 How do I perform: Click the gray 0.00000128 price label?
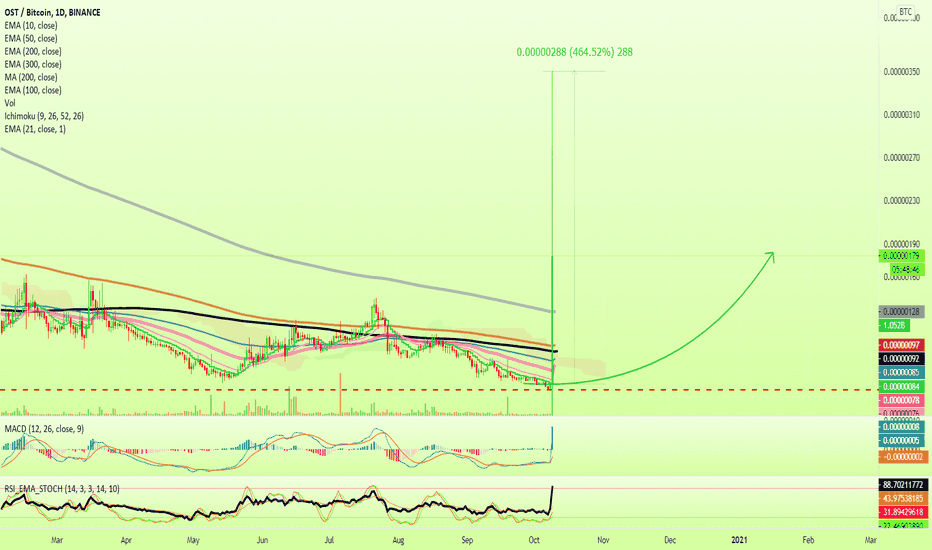[902, 312]
